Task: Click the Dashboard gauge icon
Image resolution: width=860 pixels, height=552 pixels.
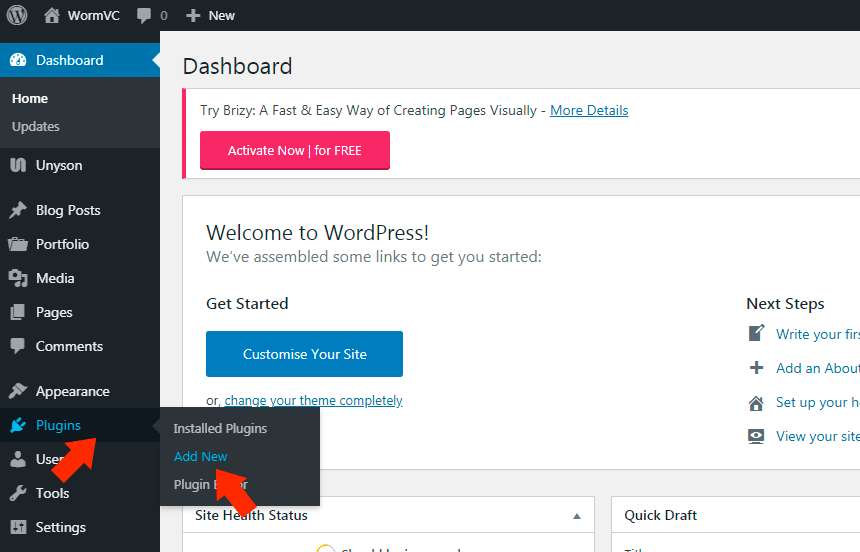Action: tap(18, 60)
